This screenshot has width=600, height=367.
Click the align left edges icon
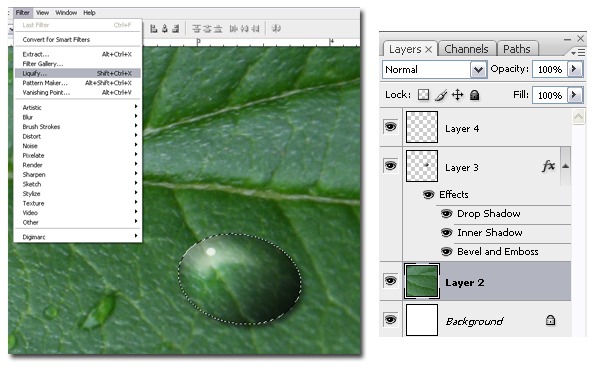click(153, 29)
